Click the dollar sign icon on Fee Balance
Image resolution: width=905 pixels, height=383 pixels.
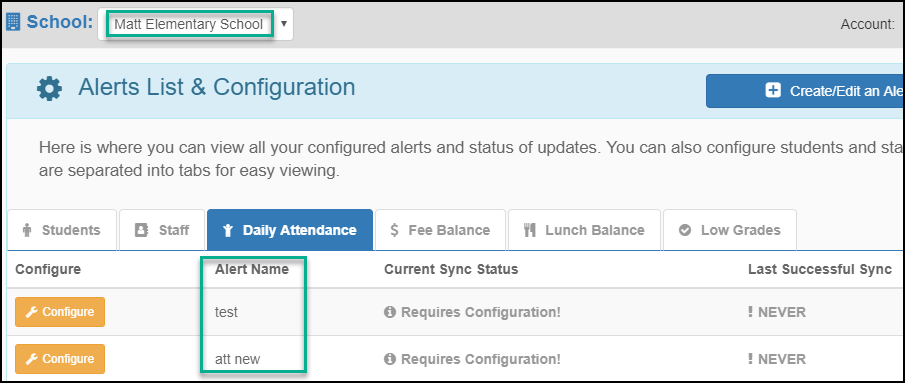pos(395,230)
